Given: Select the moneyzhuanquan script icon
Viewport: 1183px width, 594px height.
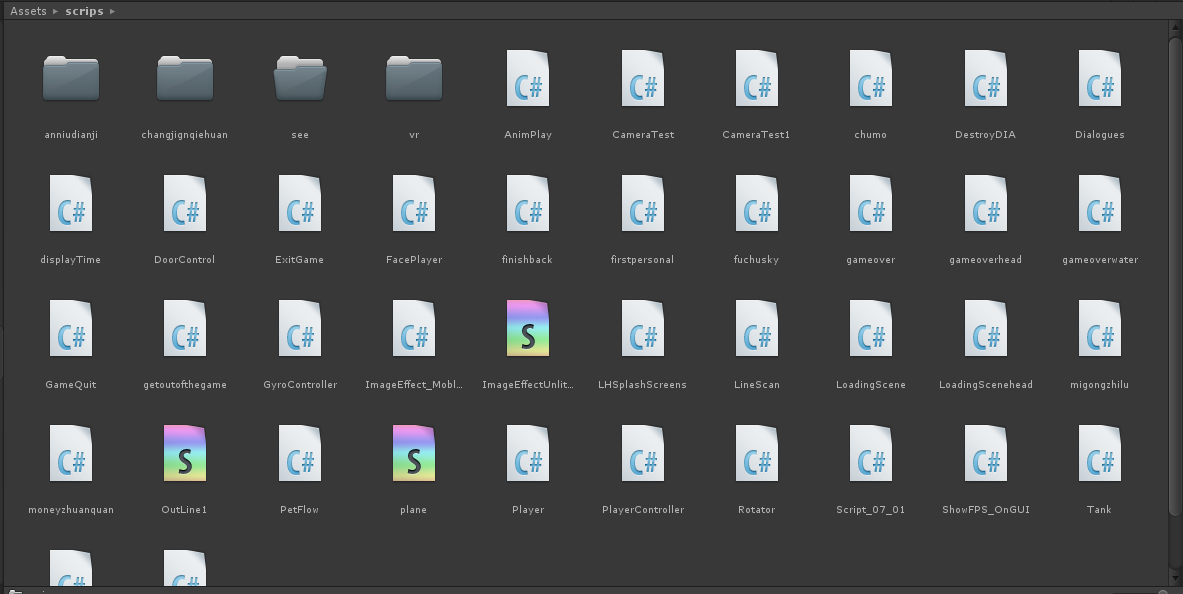Looking at the screenshot, I should click(71, 454).
